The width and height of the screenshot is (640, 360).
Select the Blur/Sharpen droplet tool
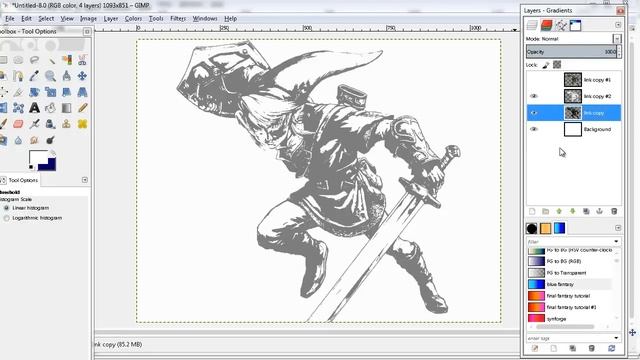(18, 140)
